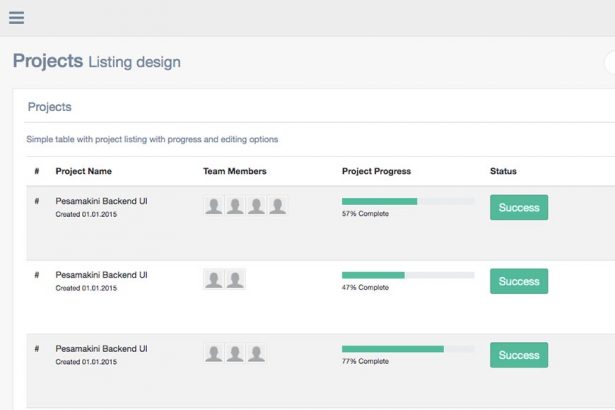Click fourth avatar in first project row
Screen dimensions: 615x410
278,206
